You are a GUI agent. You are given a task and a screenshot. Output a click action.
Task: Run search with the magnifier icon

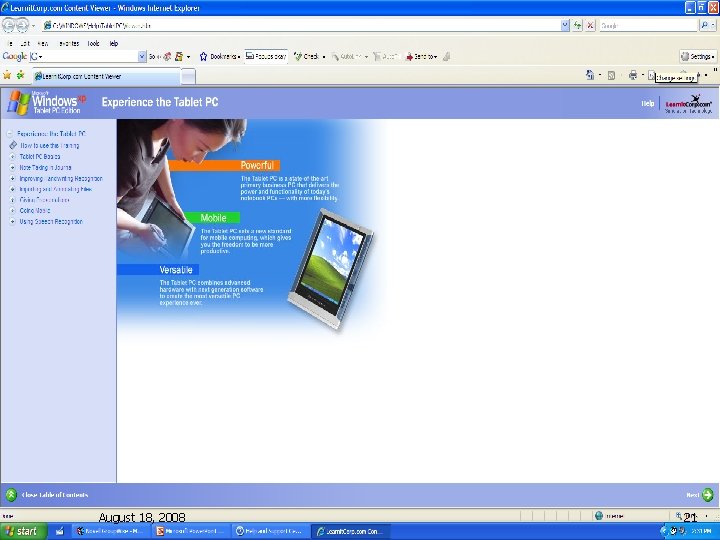(x=704, y=26)
